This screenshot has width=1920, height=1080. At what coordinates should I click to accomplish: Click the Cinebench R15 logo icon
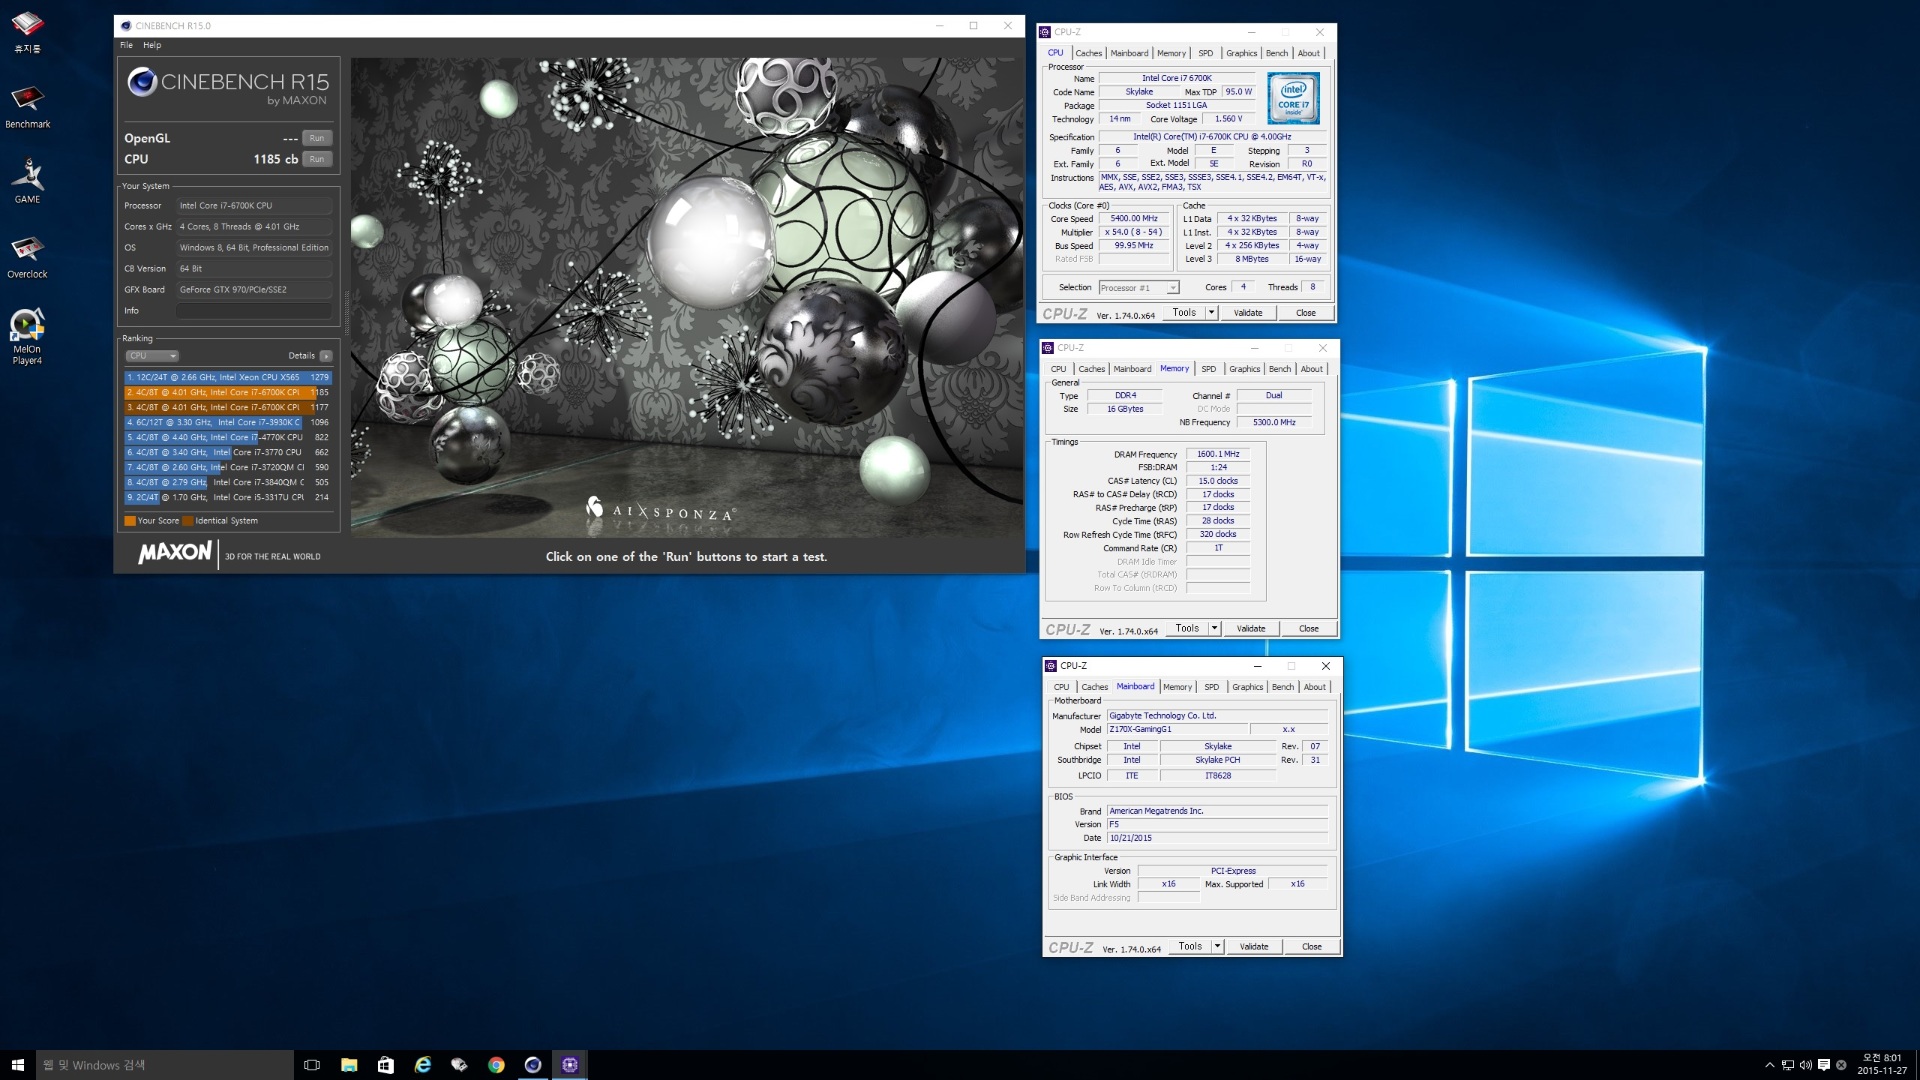pos(142,82)
